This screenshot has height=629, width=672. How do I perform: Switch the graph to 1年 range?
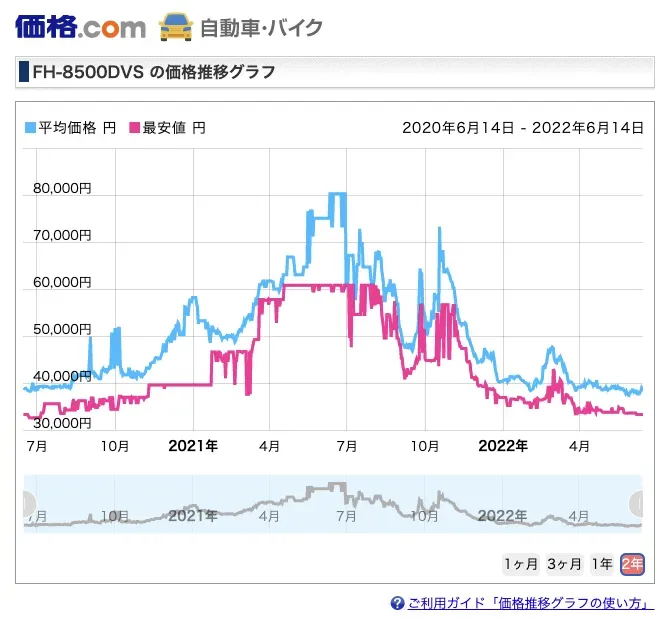coord(602,564)
